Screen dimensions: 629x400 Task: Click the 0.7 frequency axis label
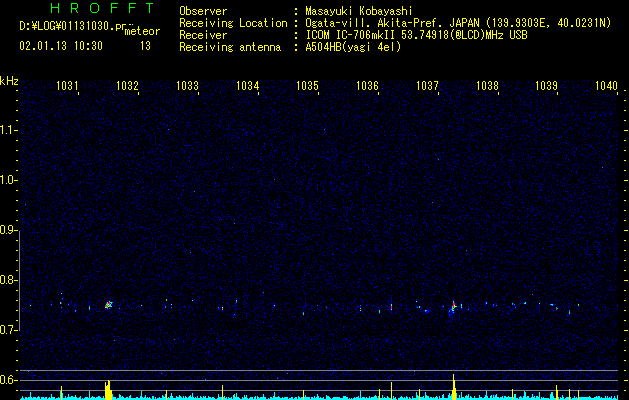tap(8, 330)
